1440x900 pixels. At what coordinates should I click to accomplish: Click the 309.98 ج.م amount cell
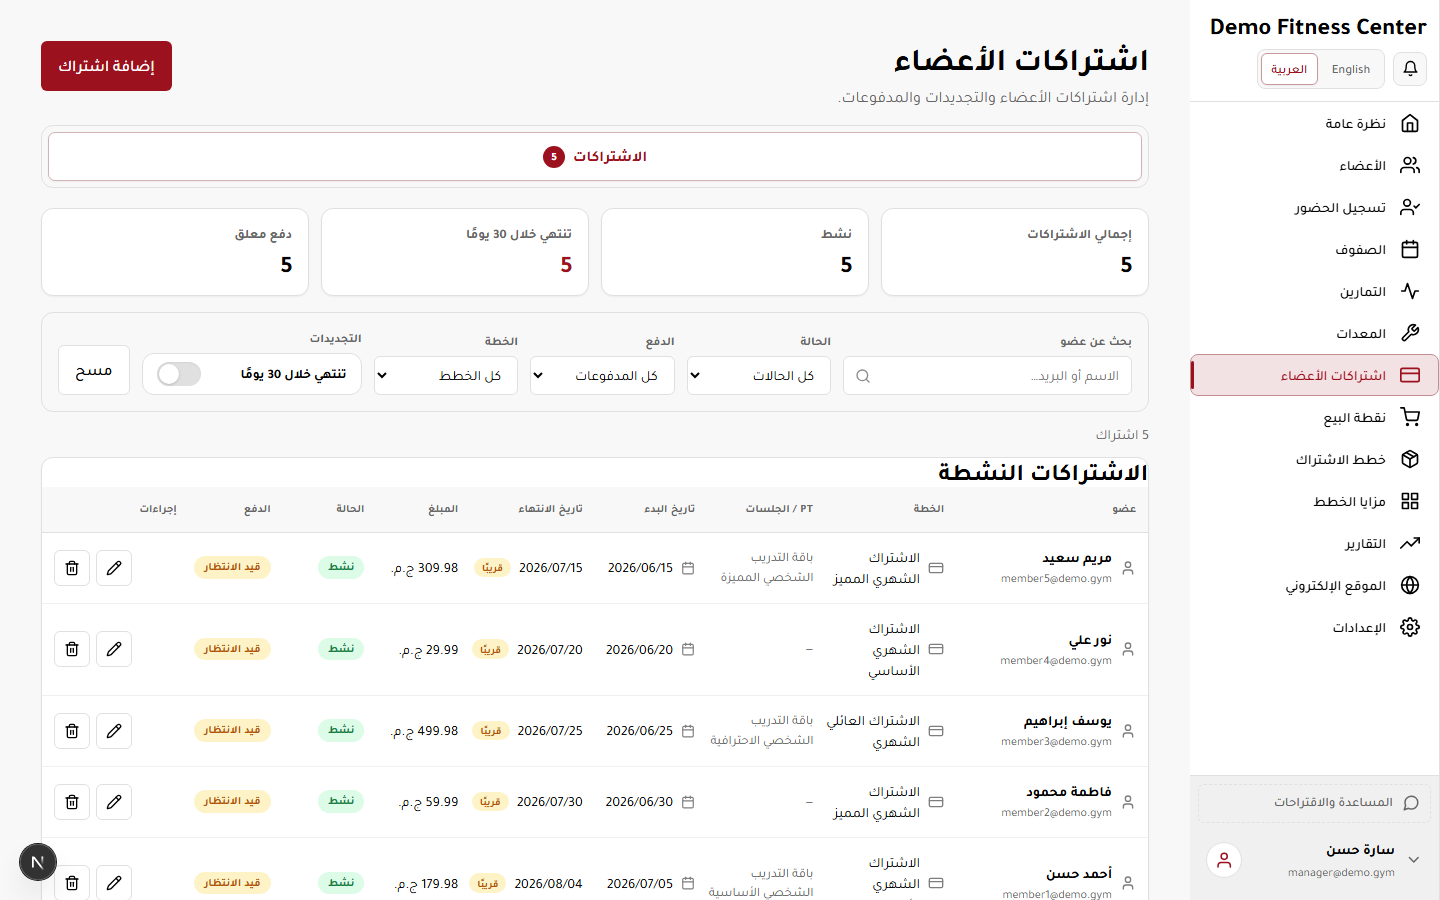(424, 568)
